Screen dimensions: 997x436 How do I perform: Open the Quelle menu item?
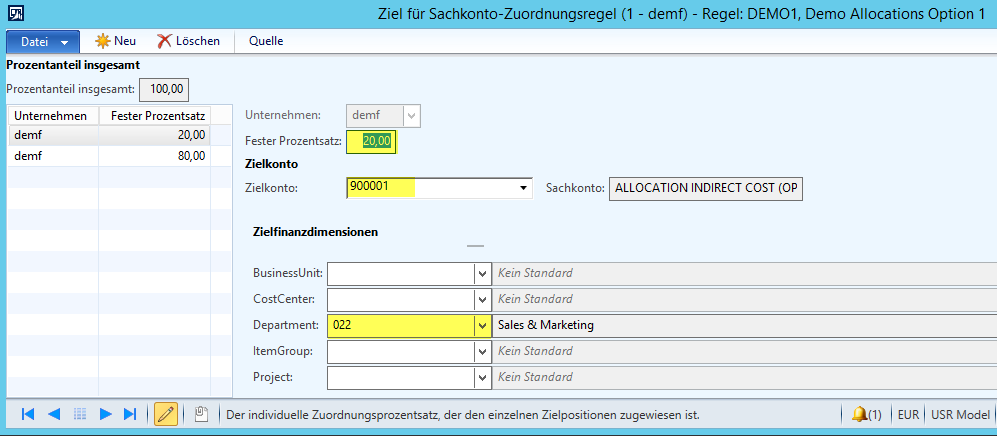[x=266, y=41]
